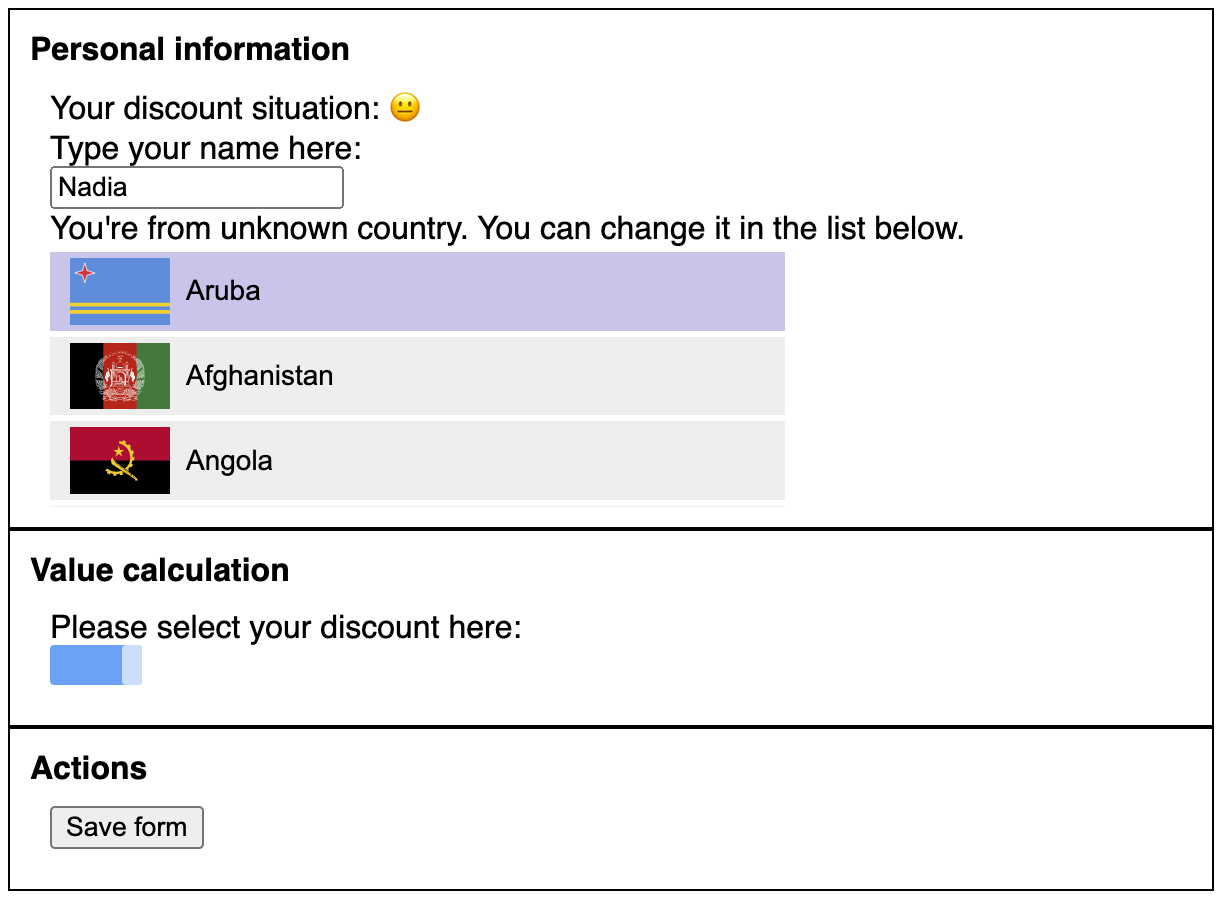Click the Personal information heading
This screenshot has height=902, width=1222.
click(190, 49)
